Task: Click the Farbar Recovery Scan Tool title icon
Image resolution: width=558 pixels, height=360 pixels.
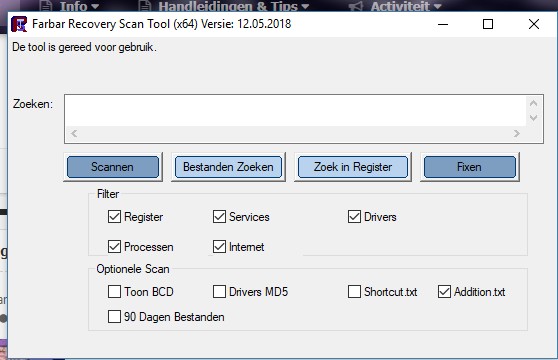Action: point(19,24)
